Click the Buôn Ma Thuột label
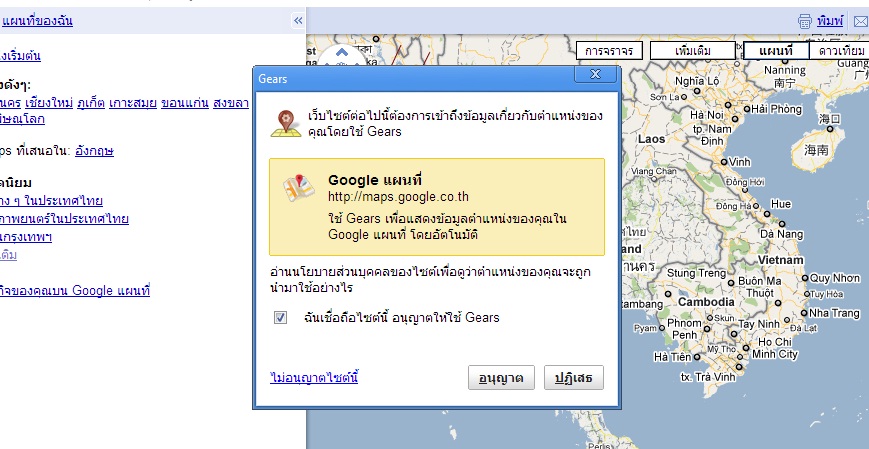 [759, 287]
